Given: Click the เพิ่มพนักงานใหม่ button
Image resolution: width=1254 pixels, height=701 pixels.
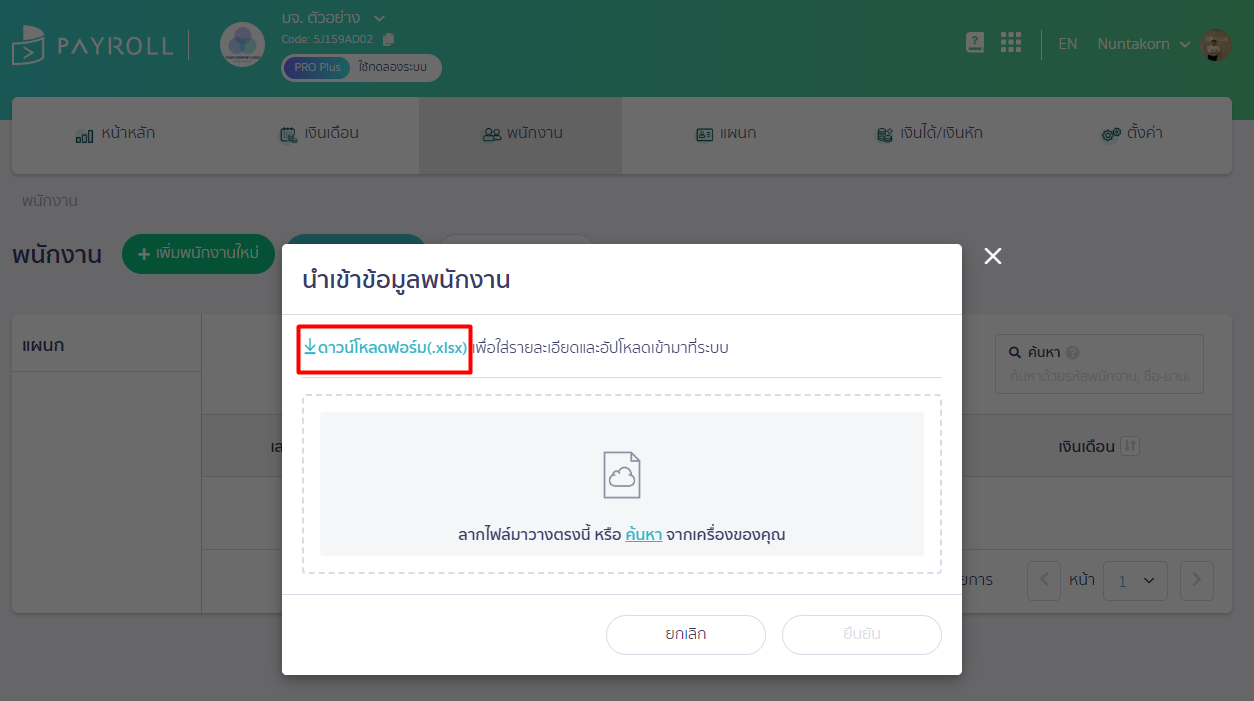Looking at the screenshot, I should (198, 254).
